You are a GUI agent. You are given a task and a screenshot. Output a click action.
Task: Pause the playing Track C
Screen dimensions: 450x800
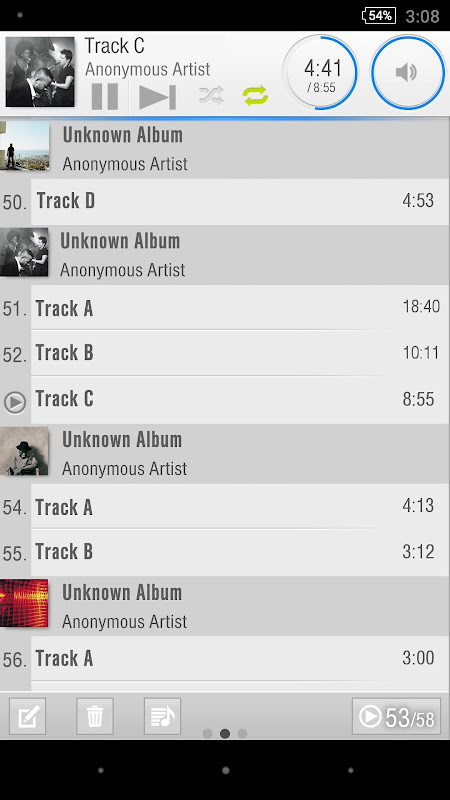tap(105, 96)
